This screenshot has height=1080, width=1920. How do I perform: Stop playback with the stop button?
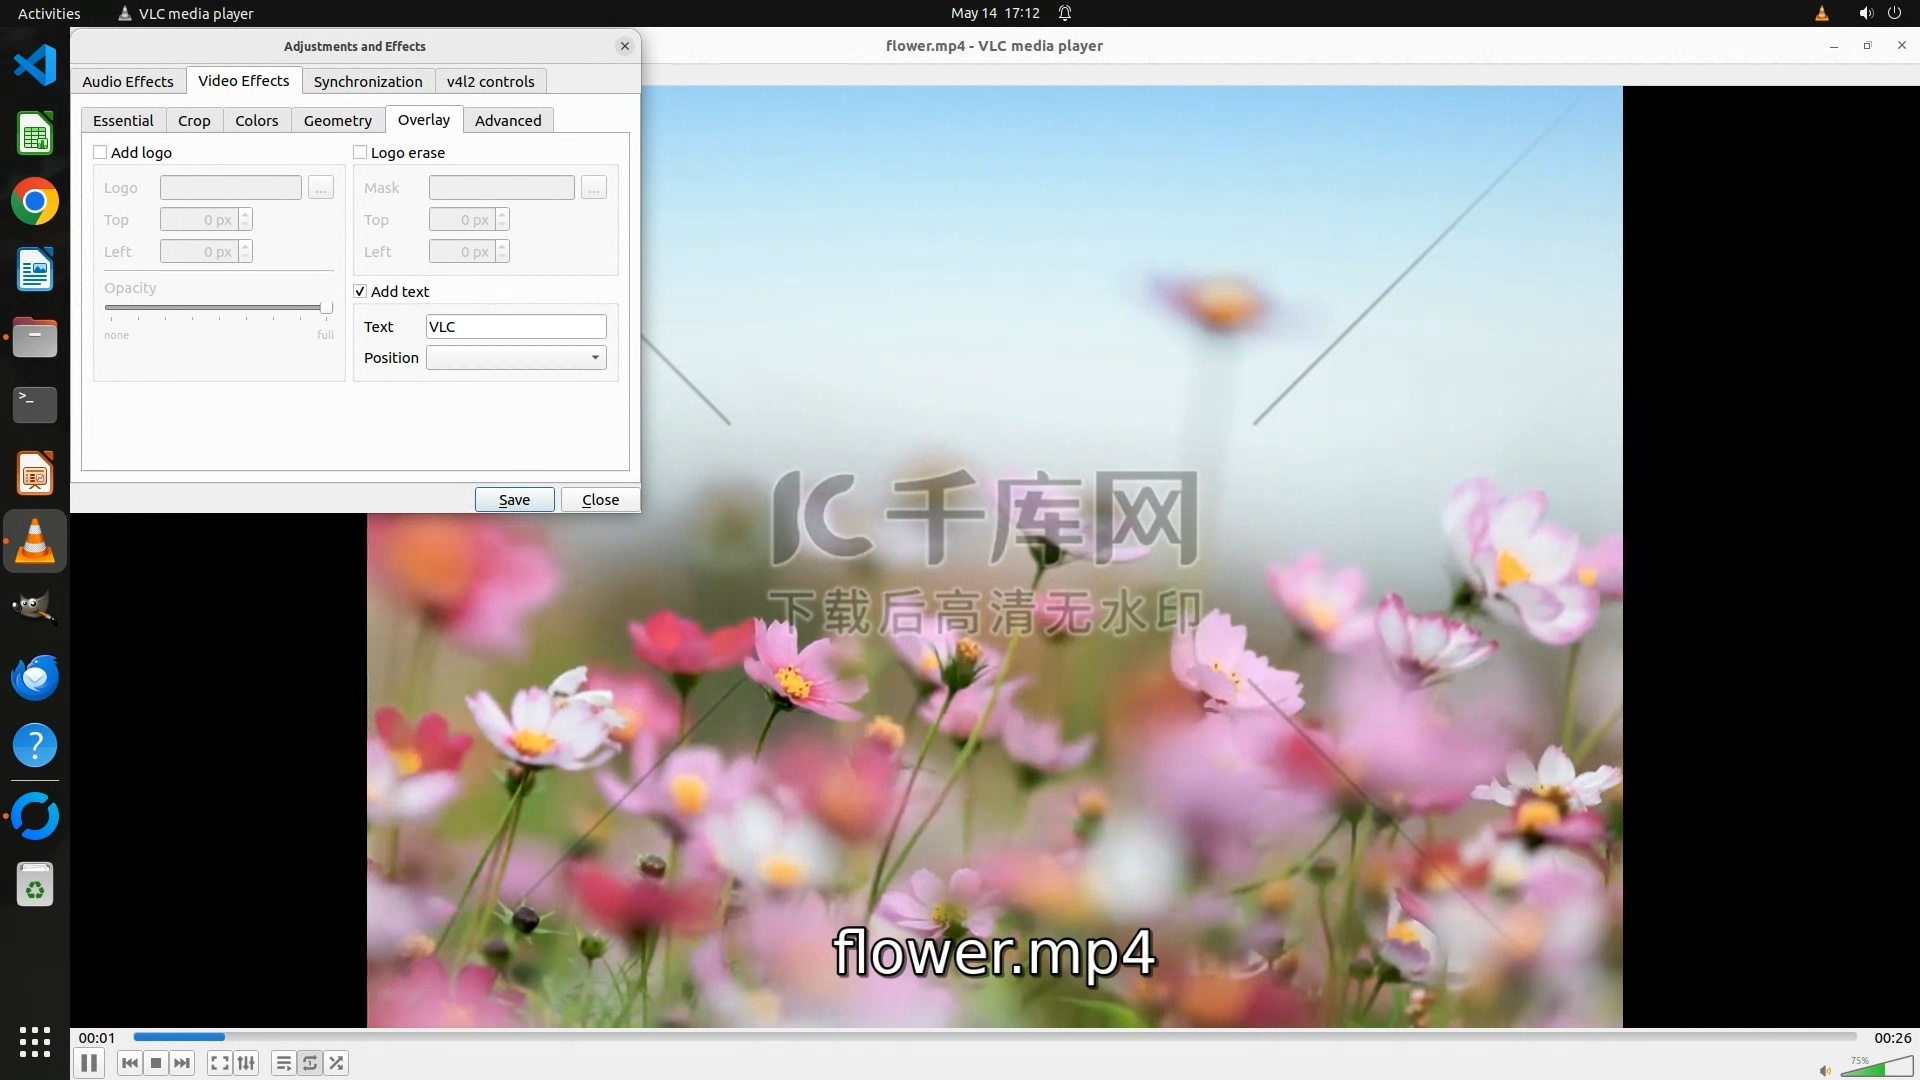(156, 1063)
